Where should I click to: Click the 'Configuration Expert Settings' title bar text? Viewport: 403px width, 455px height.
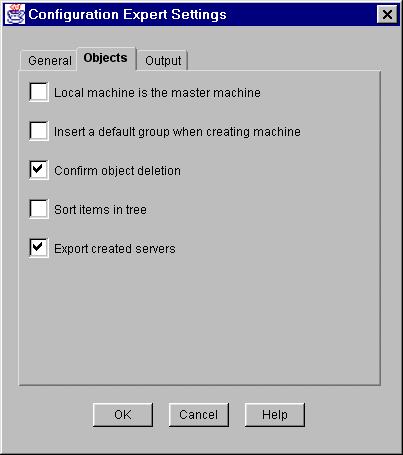coord(127,14)
